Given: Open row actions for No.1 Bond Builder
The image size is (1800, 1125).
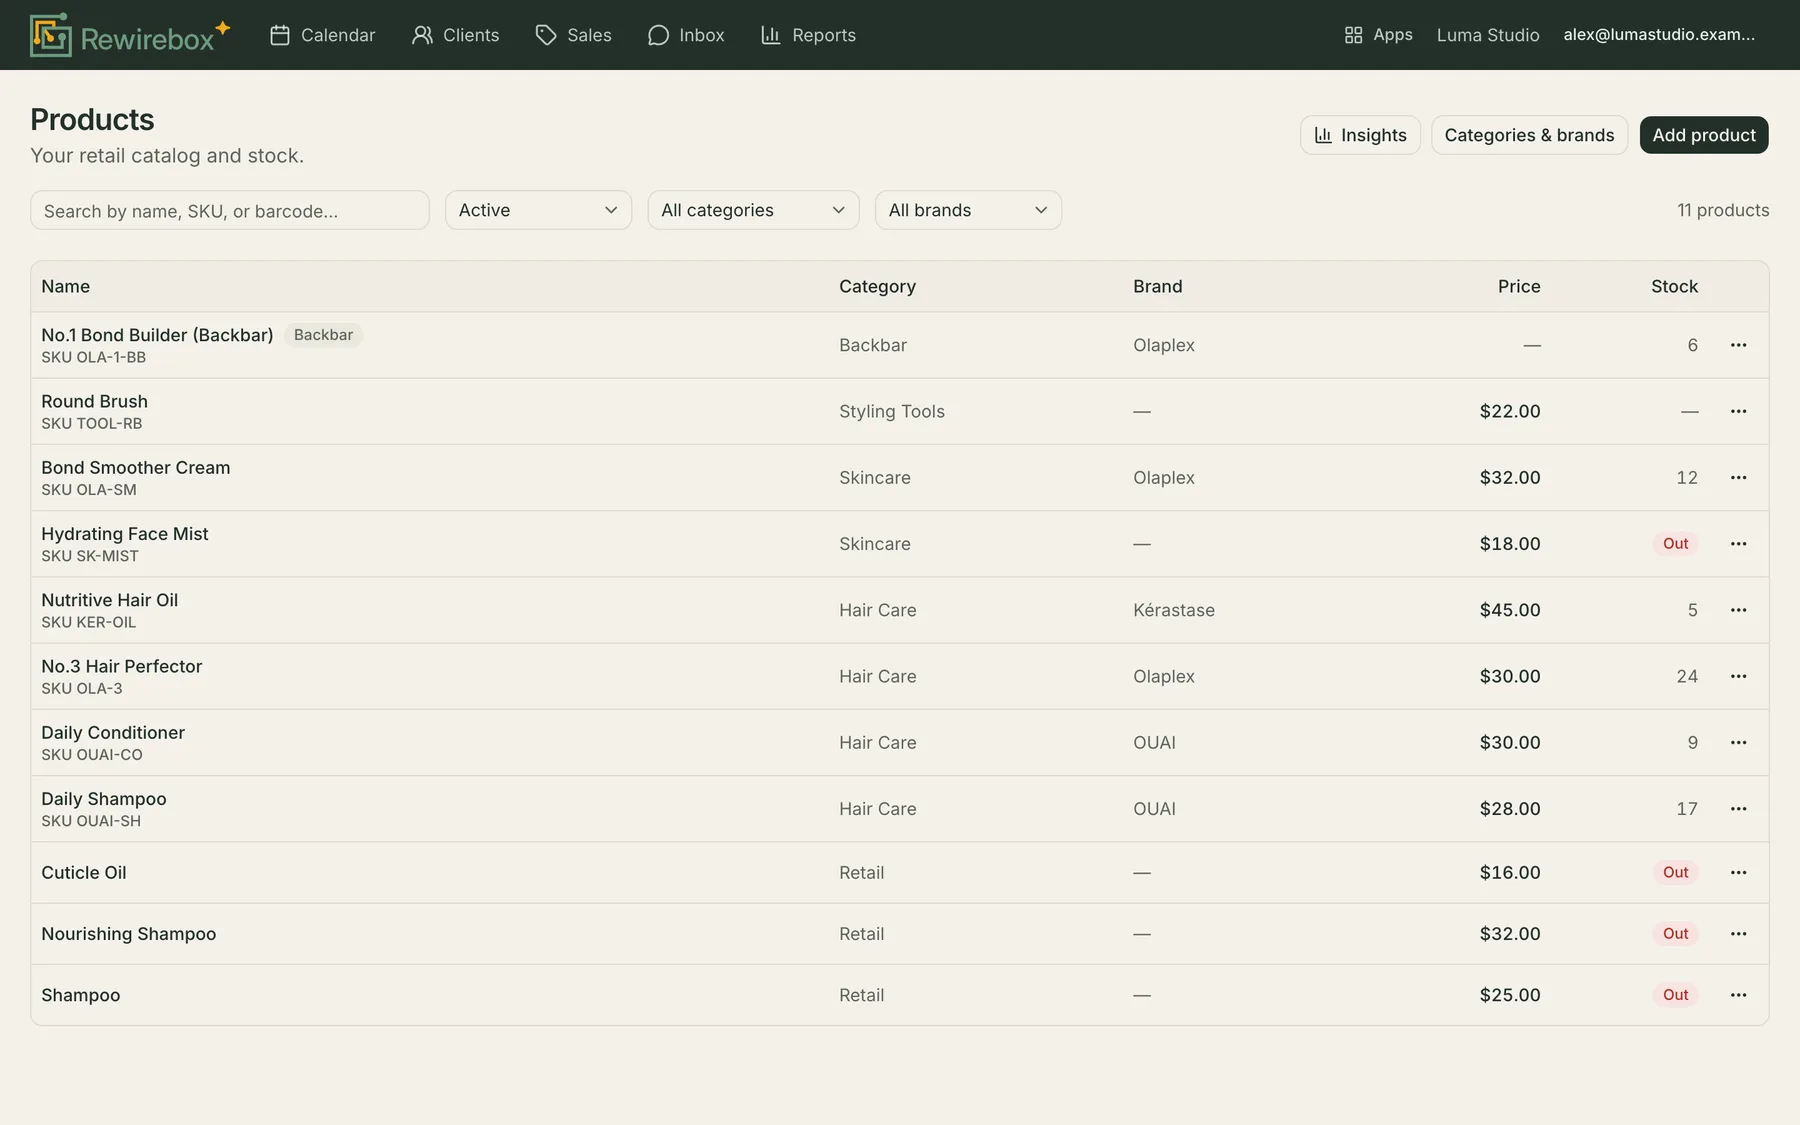Looking at the screenshot, I should [1739, 345].
